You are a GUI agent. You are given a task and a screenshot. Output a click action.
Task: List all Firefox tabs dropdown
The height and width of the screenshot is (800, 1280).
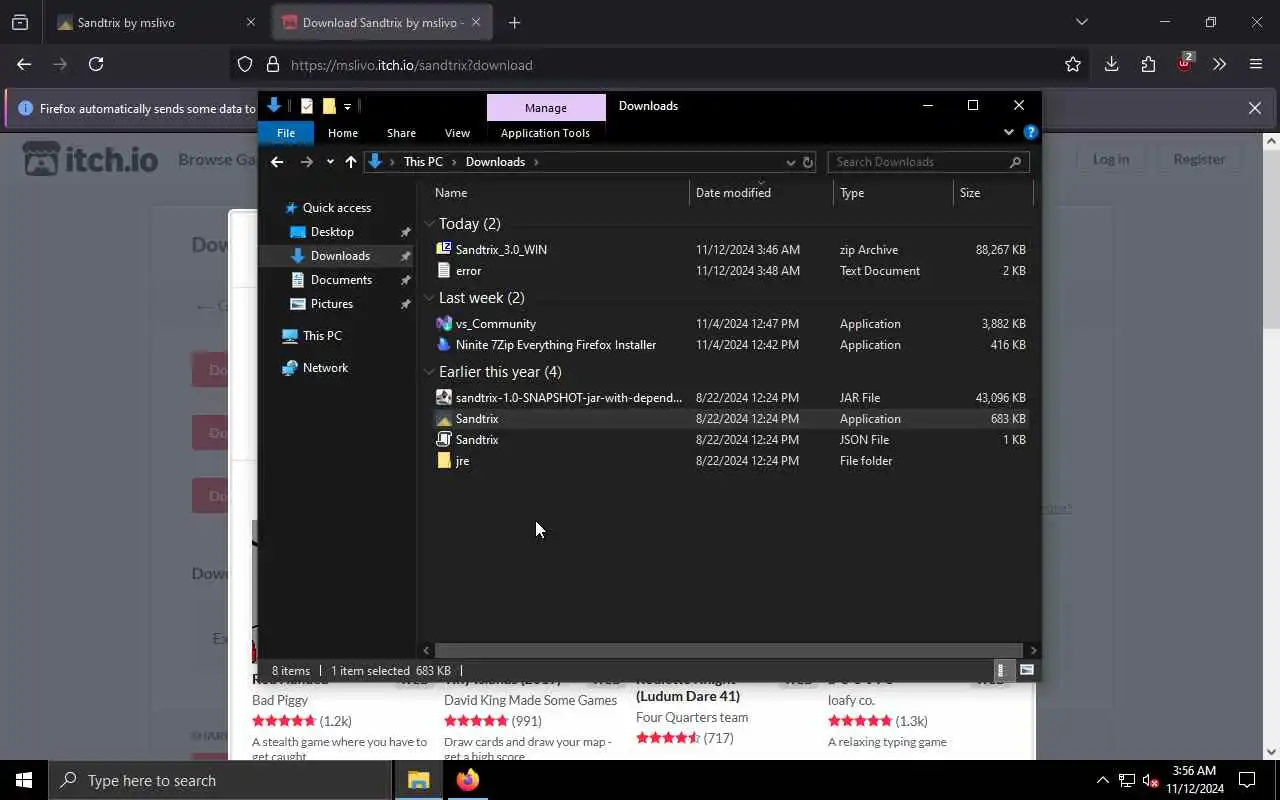pos(1081,22)
